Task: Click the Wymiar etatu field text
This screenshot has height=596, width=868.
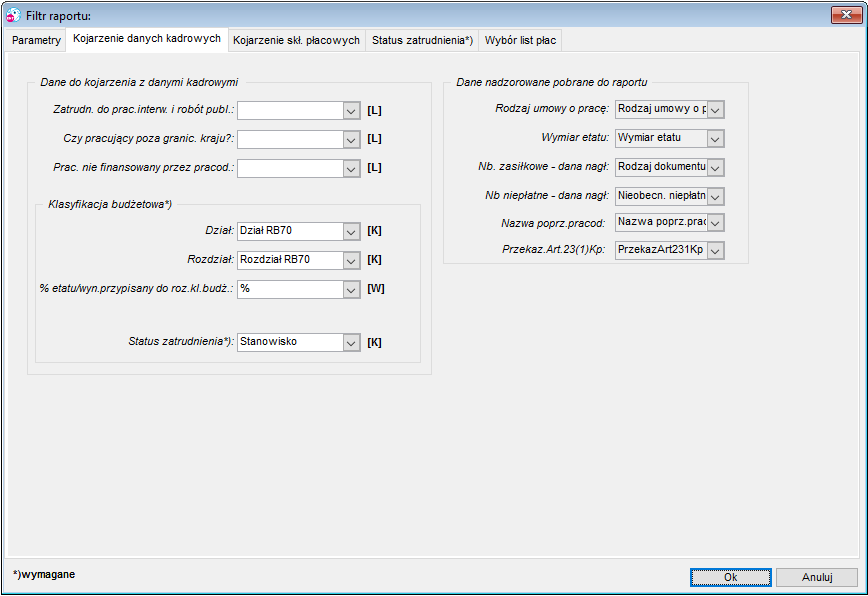Action: [649, 137]
